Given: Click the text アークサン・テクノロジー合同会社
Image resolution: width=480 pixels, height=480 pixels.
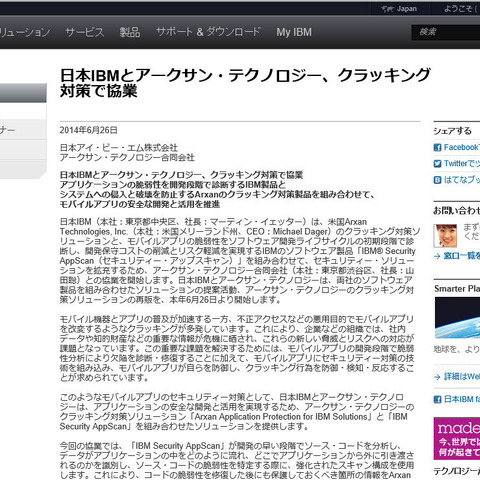Looking at the screenshot, I should click(x=127, y=157).
